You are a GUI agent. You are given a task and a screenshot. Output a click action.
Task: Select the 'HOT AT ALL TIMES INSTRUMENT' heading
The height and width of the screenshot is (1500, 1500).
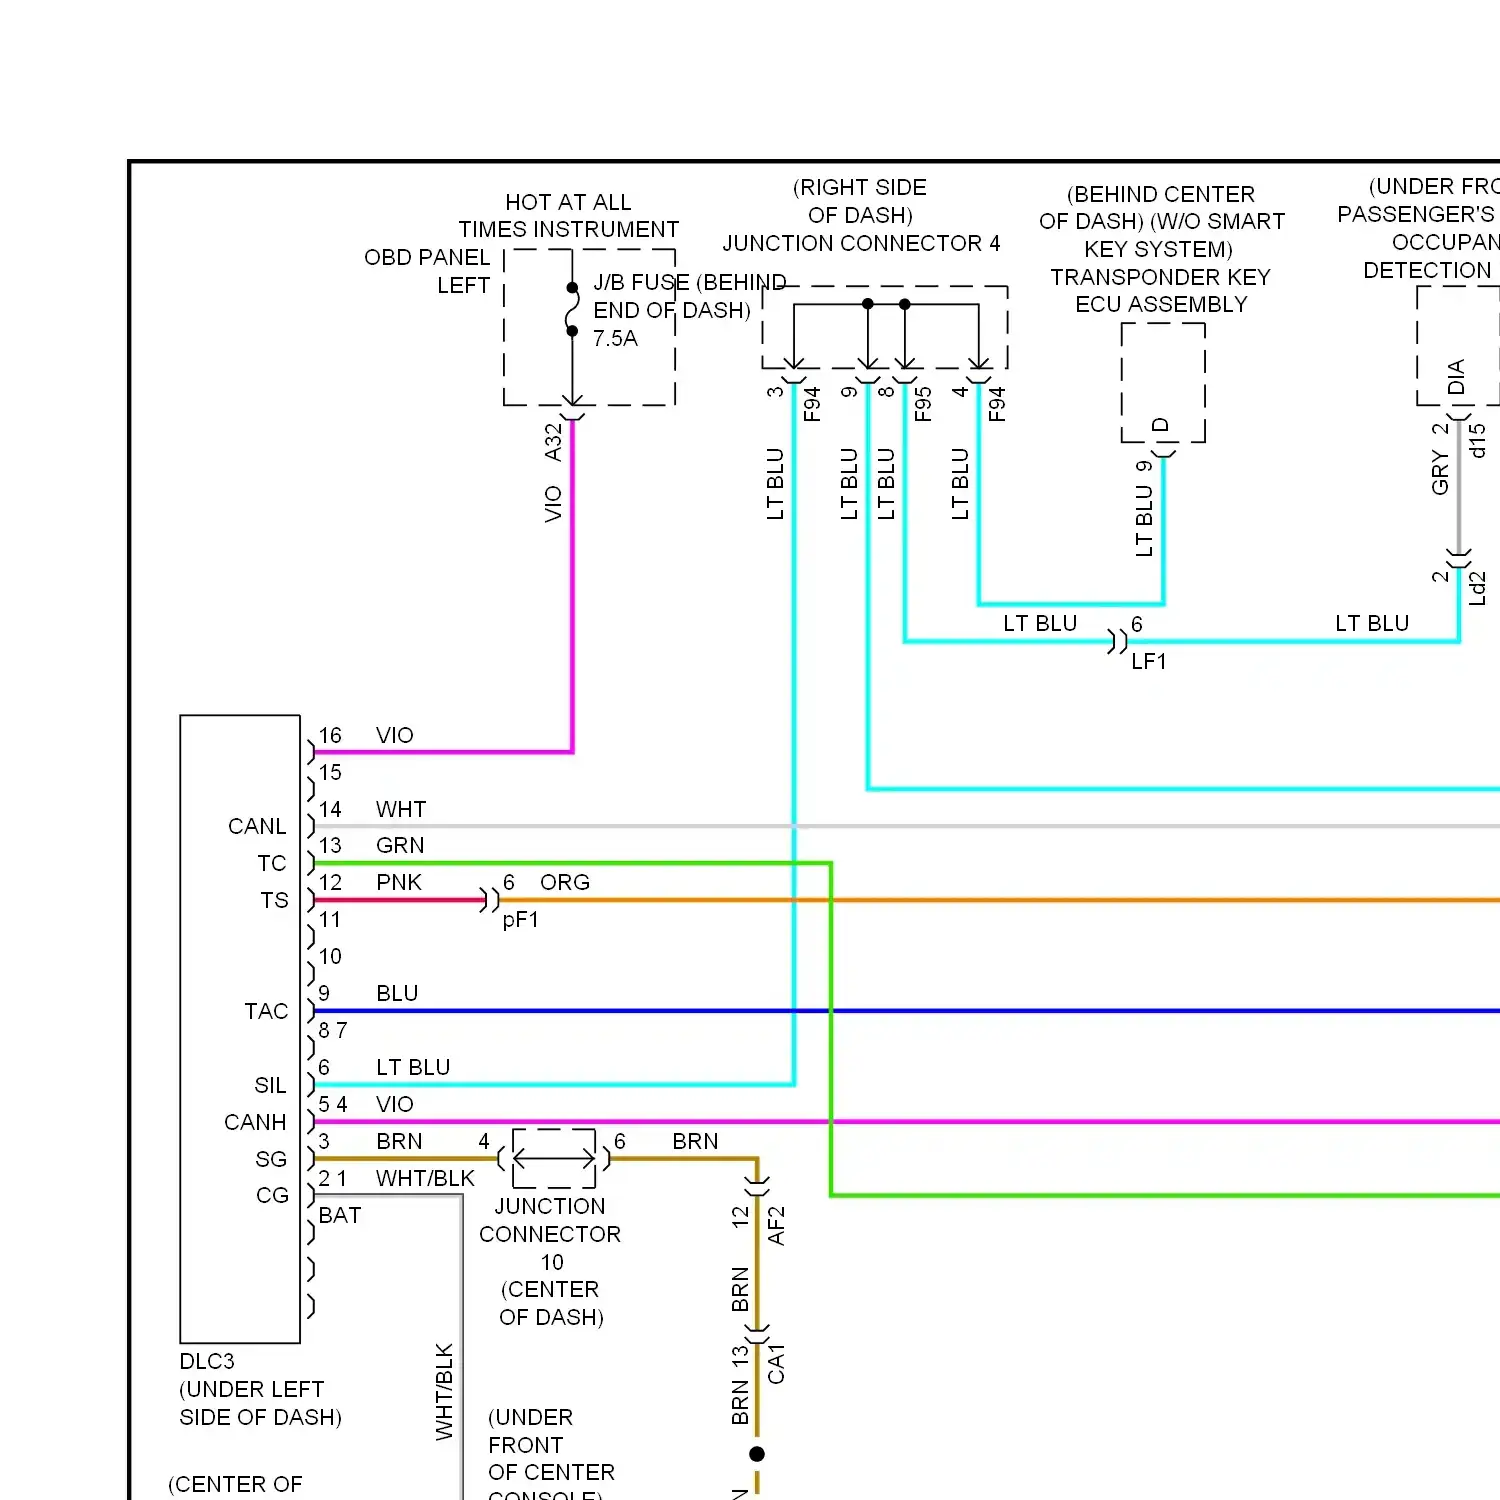click(568, 216)
